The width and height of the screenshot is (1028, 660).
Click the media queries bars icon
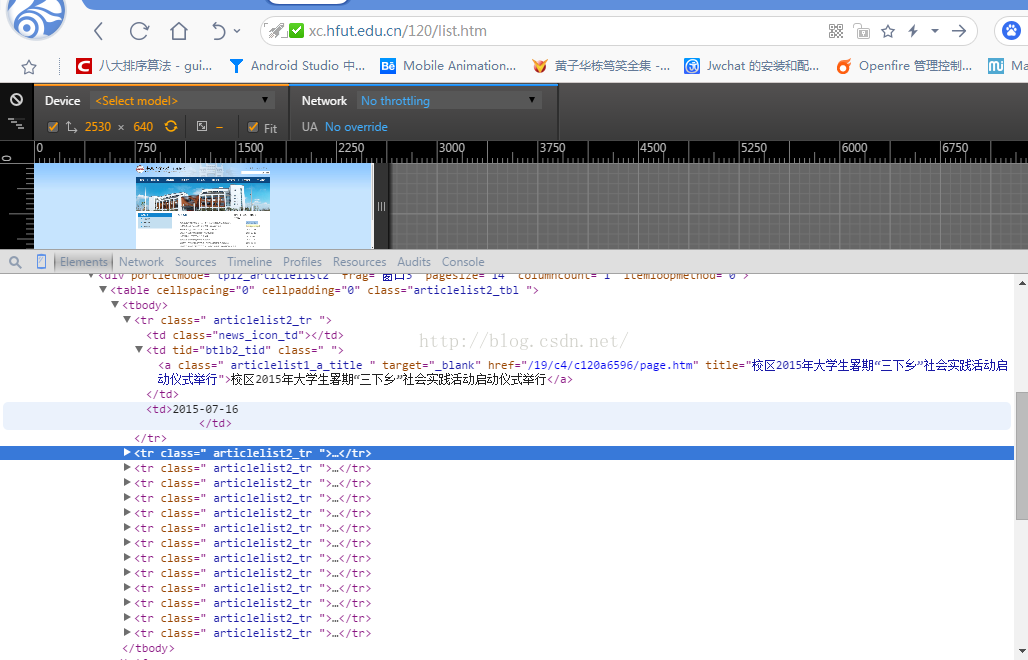point(16,123)
